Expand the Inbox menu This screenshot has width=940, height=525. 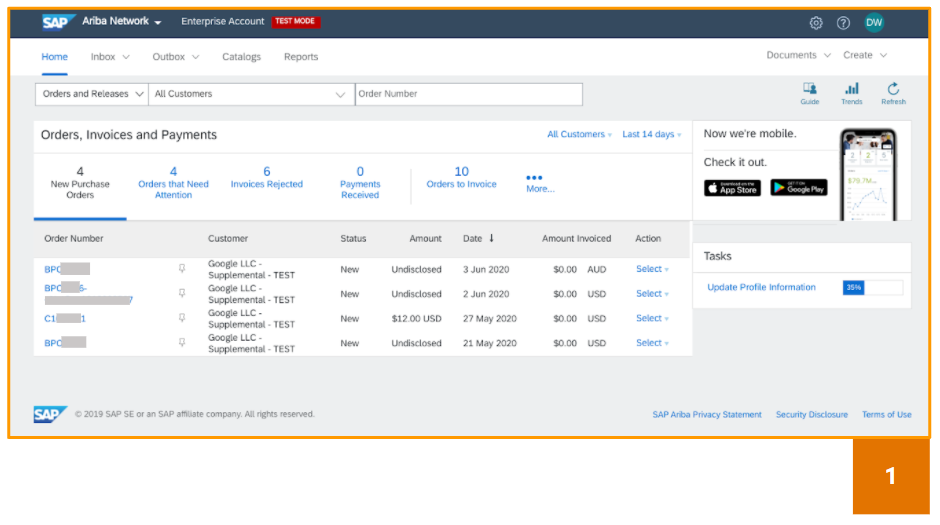110,57
